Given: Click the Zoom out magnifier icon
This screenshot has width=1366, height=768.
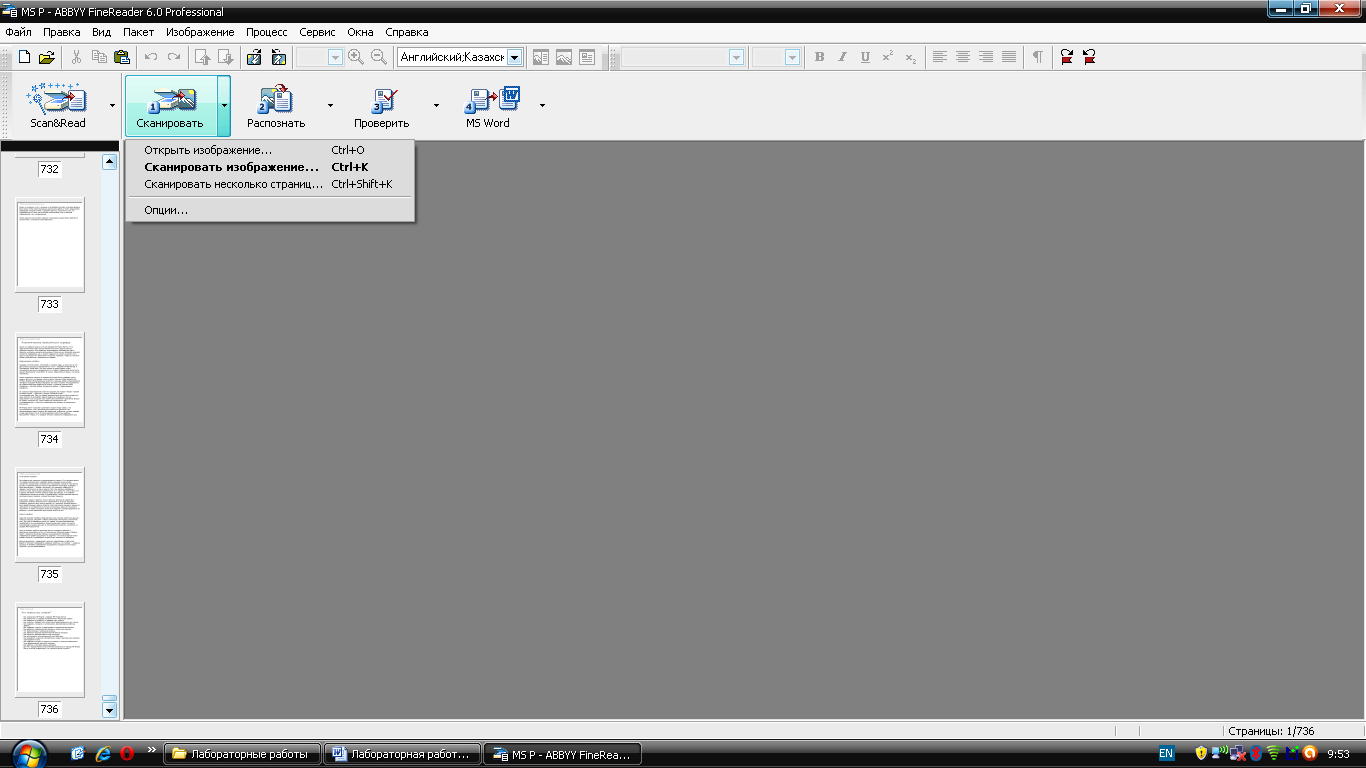Looking at the screenshot, I should click(x=379, y=57).
